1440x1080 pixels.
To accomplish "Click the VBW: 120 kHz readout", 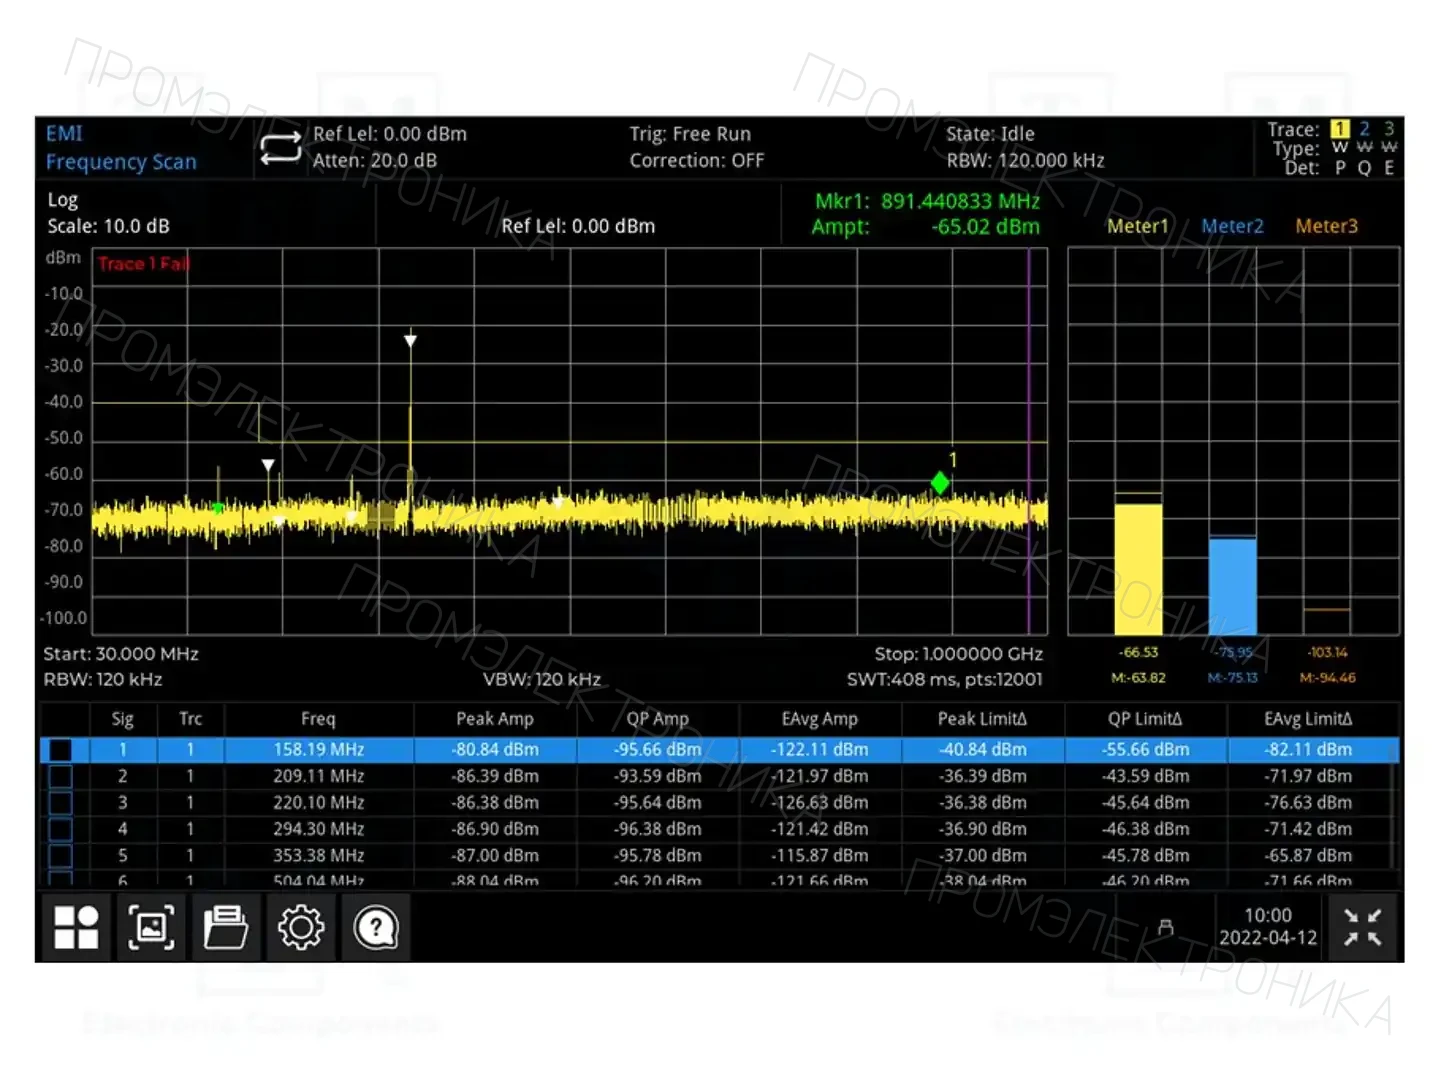I will click(x=542, y=680).
